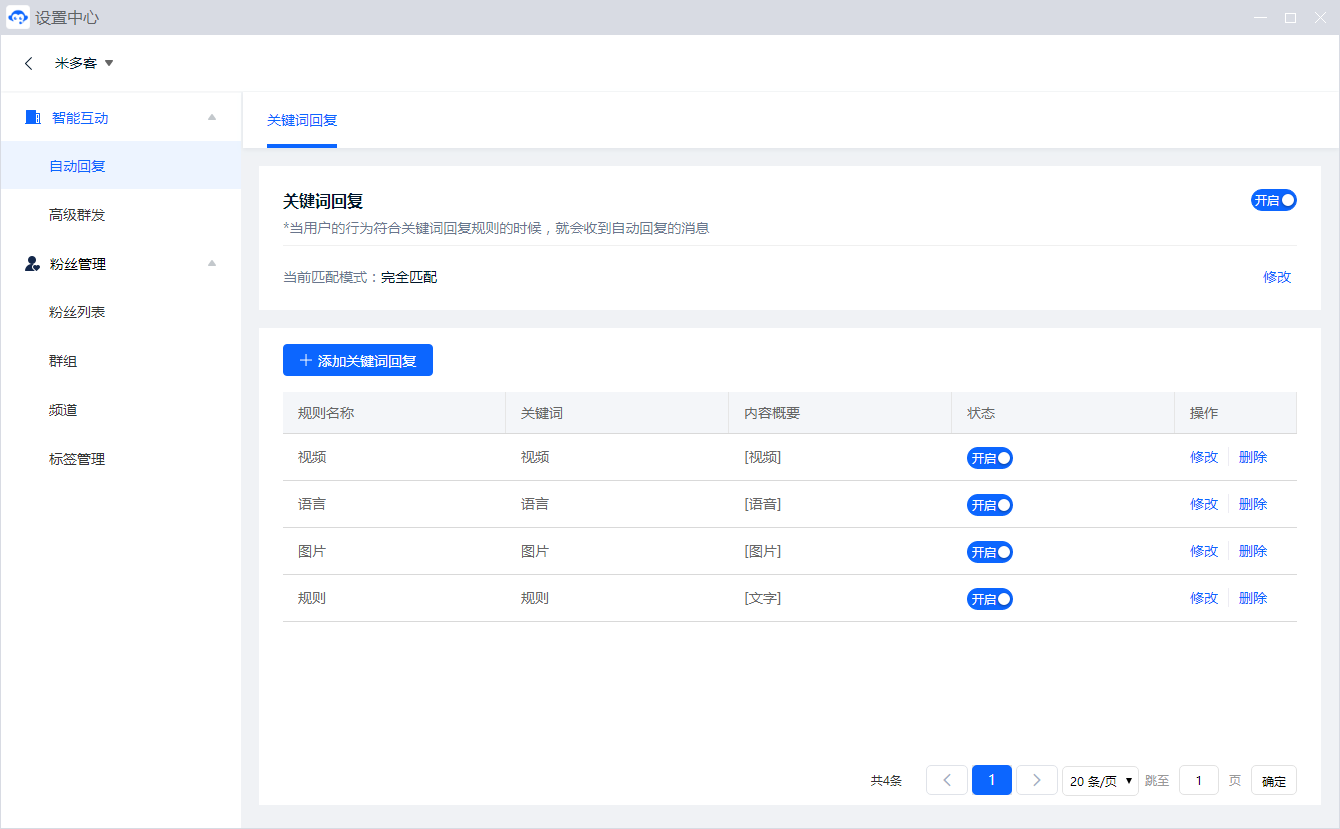Viewport: 1340px width, 829px height.
Task: Click 删除 in the 视频 row
Action: click(1253, 457)
